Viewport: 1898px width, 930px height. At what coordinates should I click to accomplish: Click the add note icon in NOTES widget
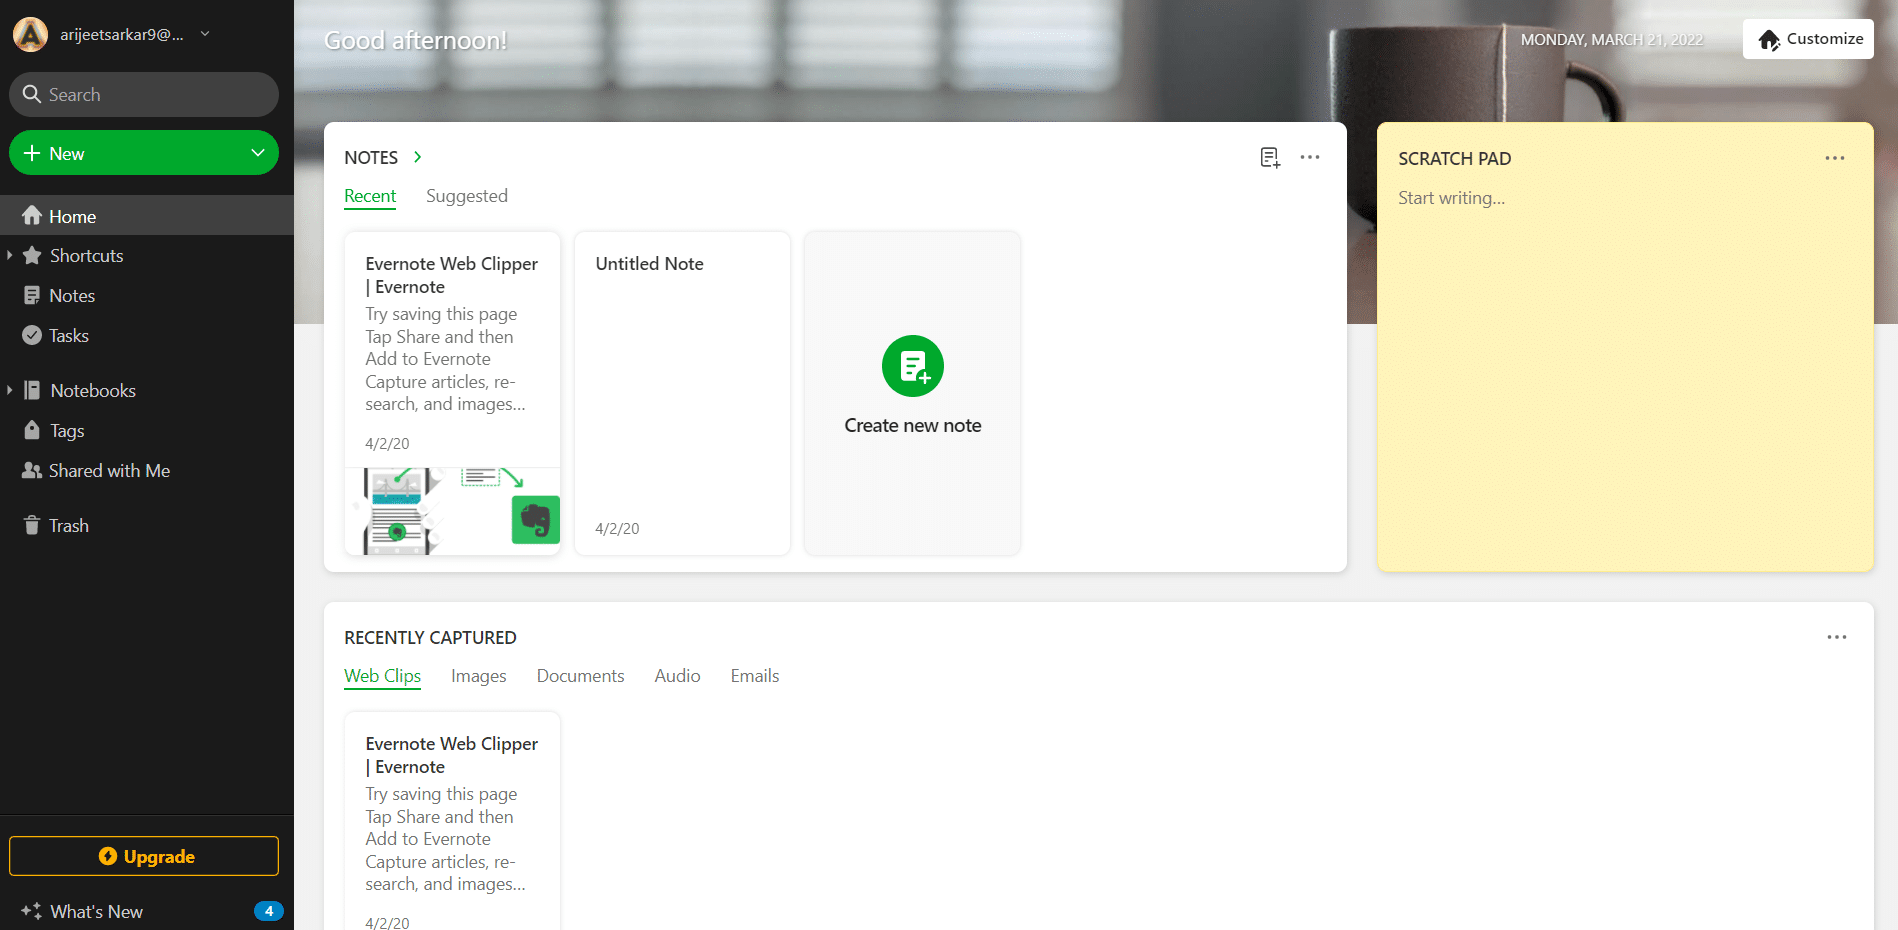[x=1270, y=157]
